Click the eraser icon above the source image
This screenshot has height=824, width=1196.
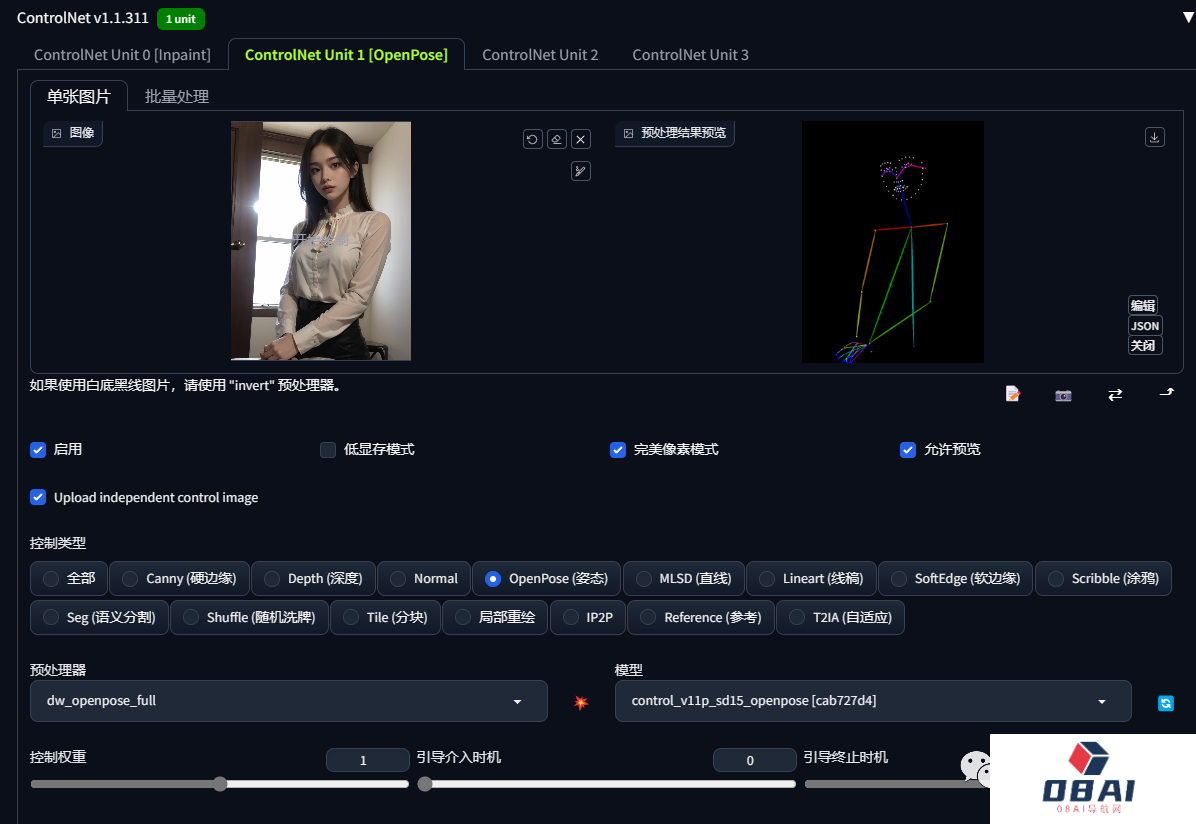[x=557, y=139]
